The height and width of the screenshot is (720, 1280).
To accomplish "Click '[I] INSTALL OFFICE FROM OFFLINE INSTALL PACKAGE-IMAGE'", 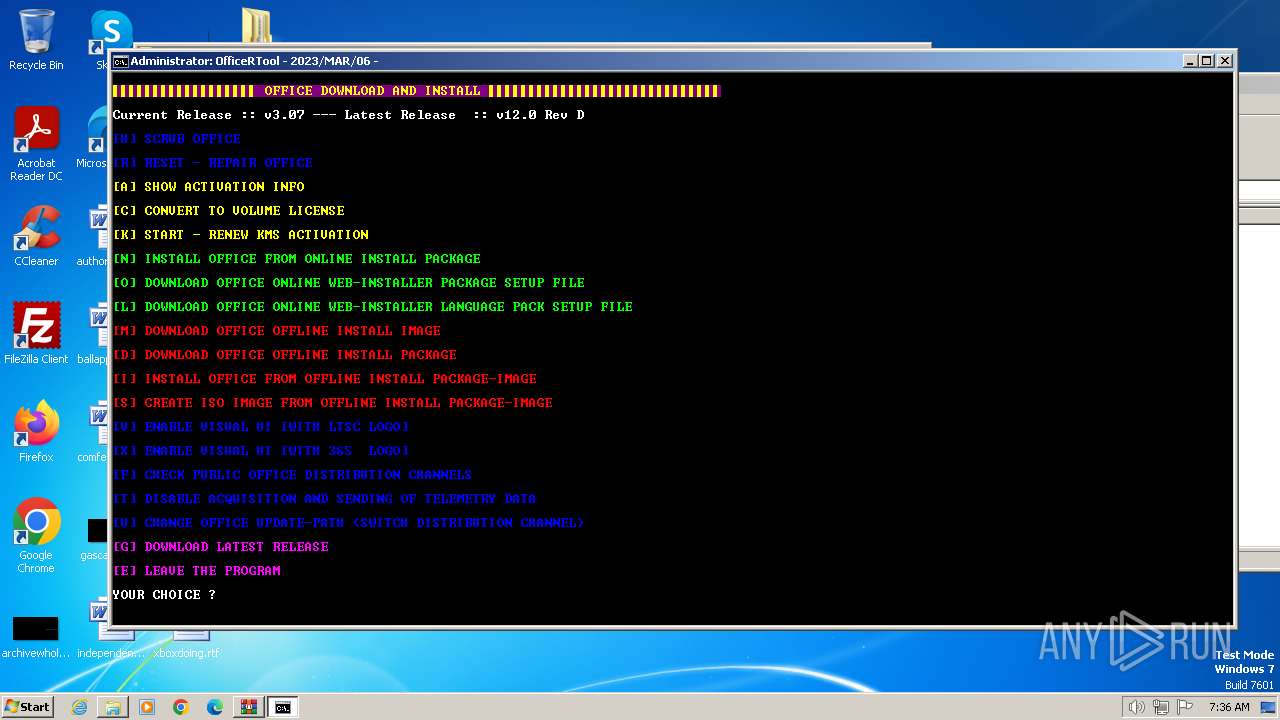I will (x=324, y=379).
